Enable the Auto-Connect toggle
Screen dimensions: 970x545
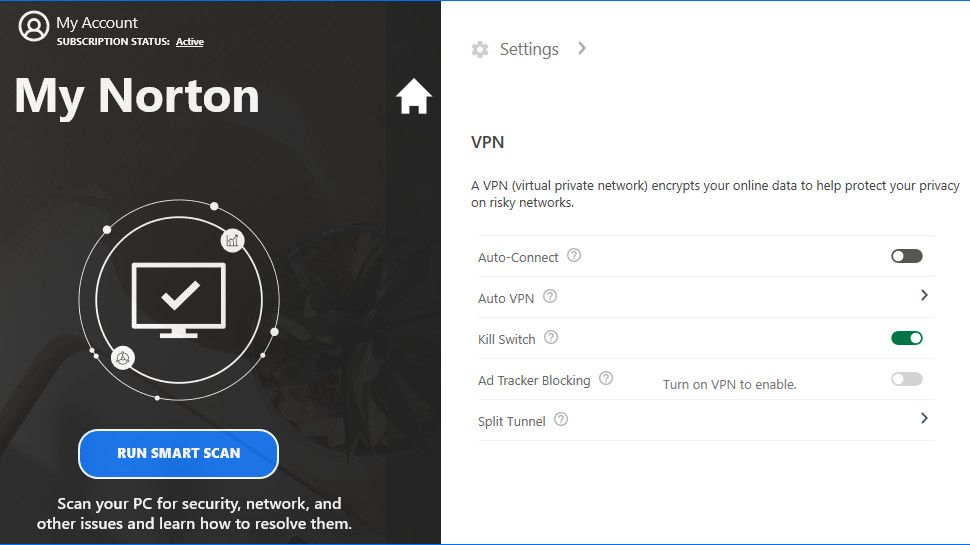tap(906, 256)
